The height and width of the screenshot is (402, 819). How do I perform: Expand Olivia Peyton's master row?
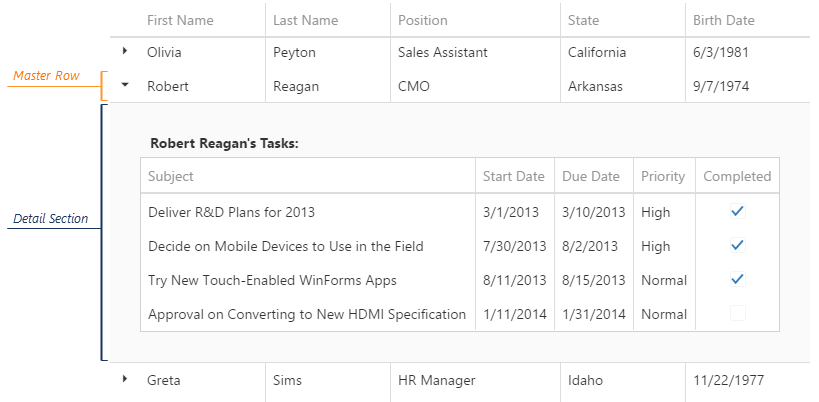(125, 51)
